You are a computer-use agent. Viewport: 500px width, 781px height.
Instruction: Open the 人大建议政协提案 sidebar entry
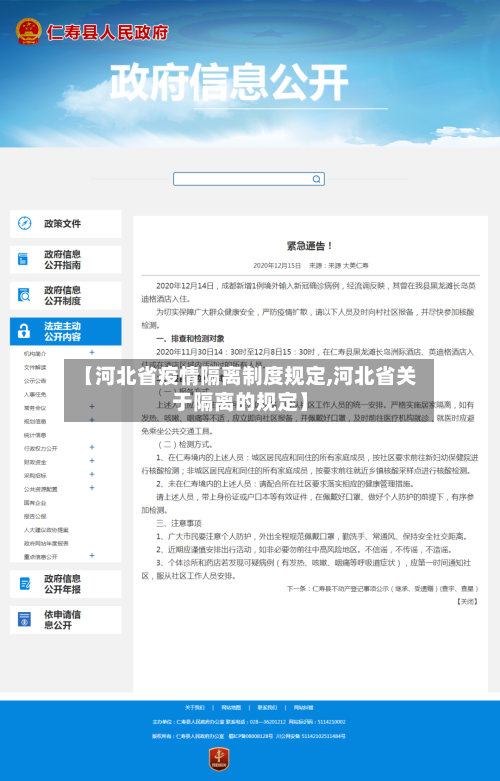click(46, 530)
